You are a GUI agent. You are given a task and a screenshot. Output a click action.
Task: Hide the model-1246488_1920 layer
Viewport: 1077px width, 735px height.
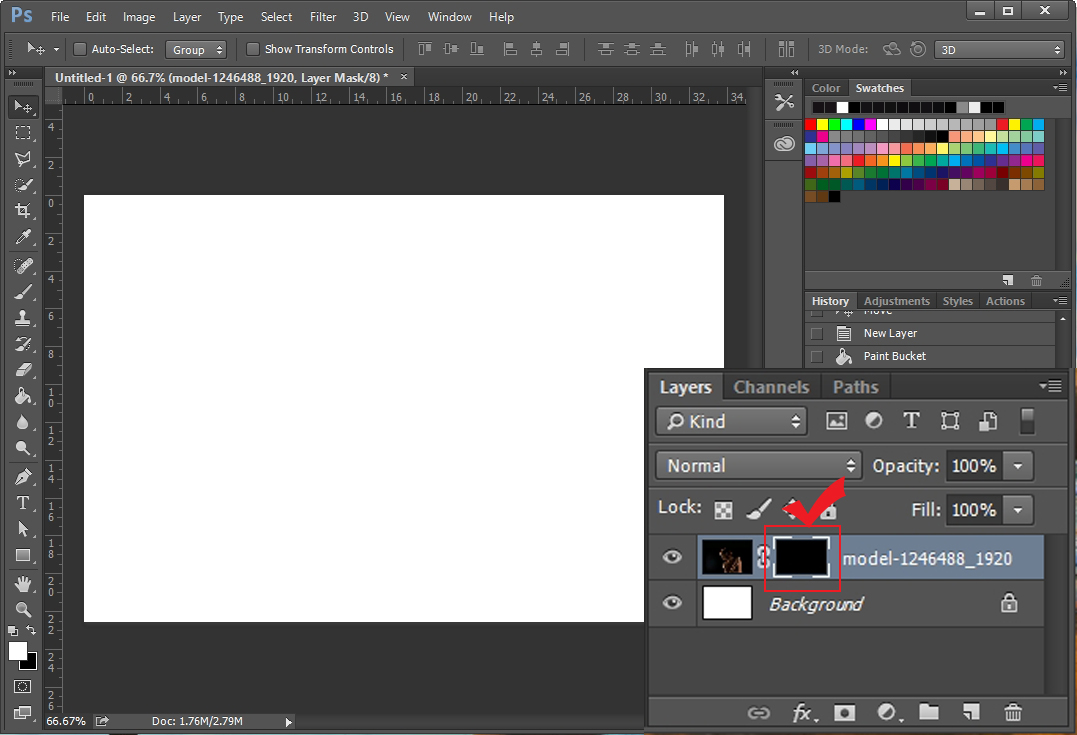coord(672,556)
